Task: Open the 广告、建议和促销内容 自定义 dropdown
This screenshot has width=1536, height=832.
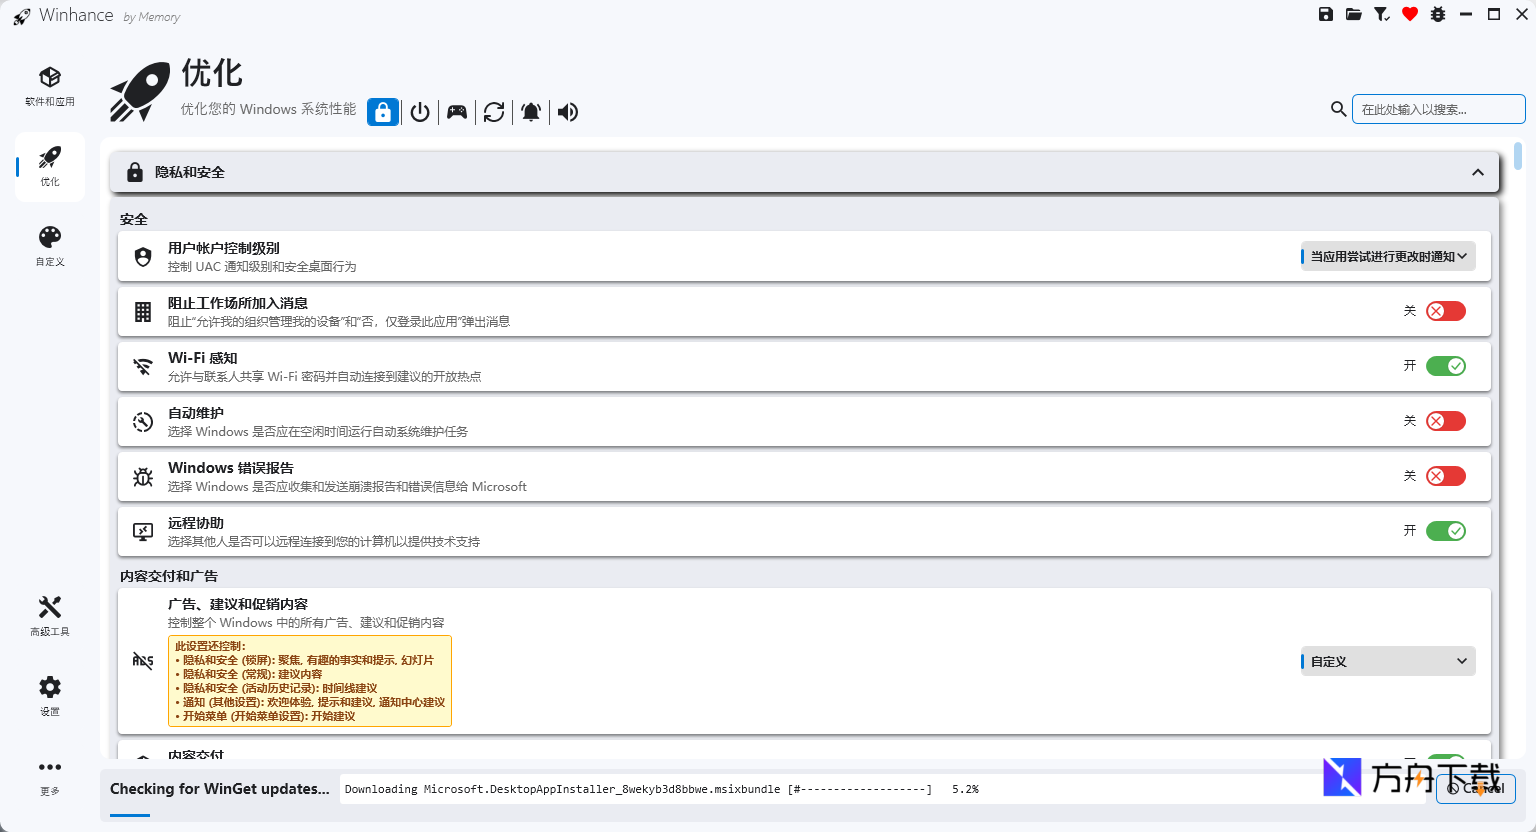Action: pyautogui.click(x=1388, y=662)
